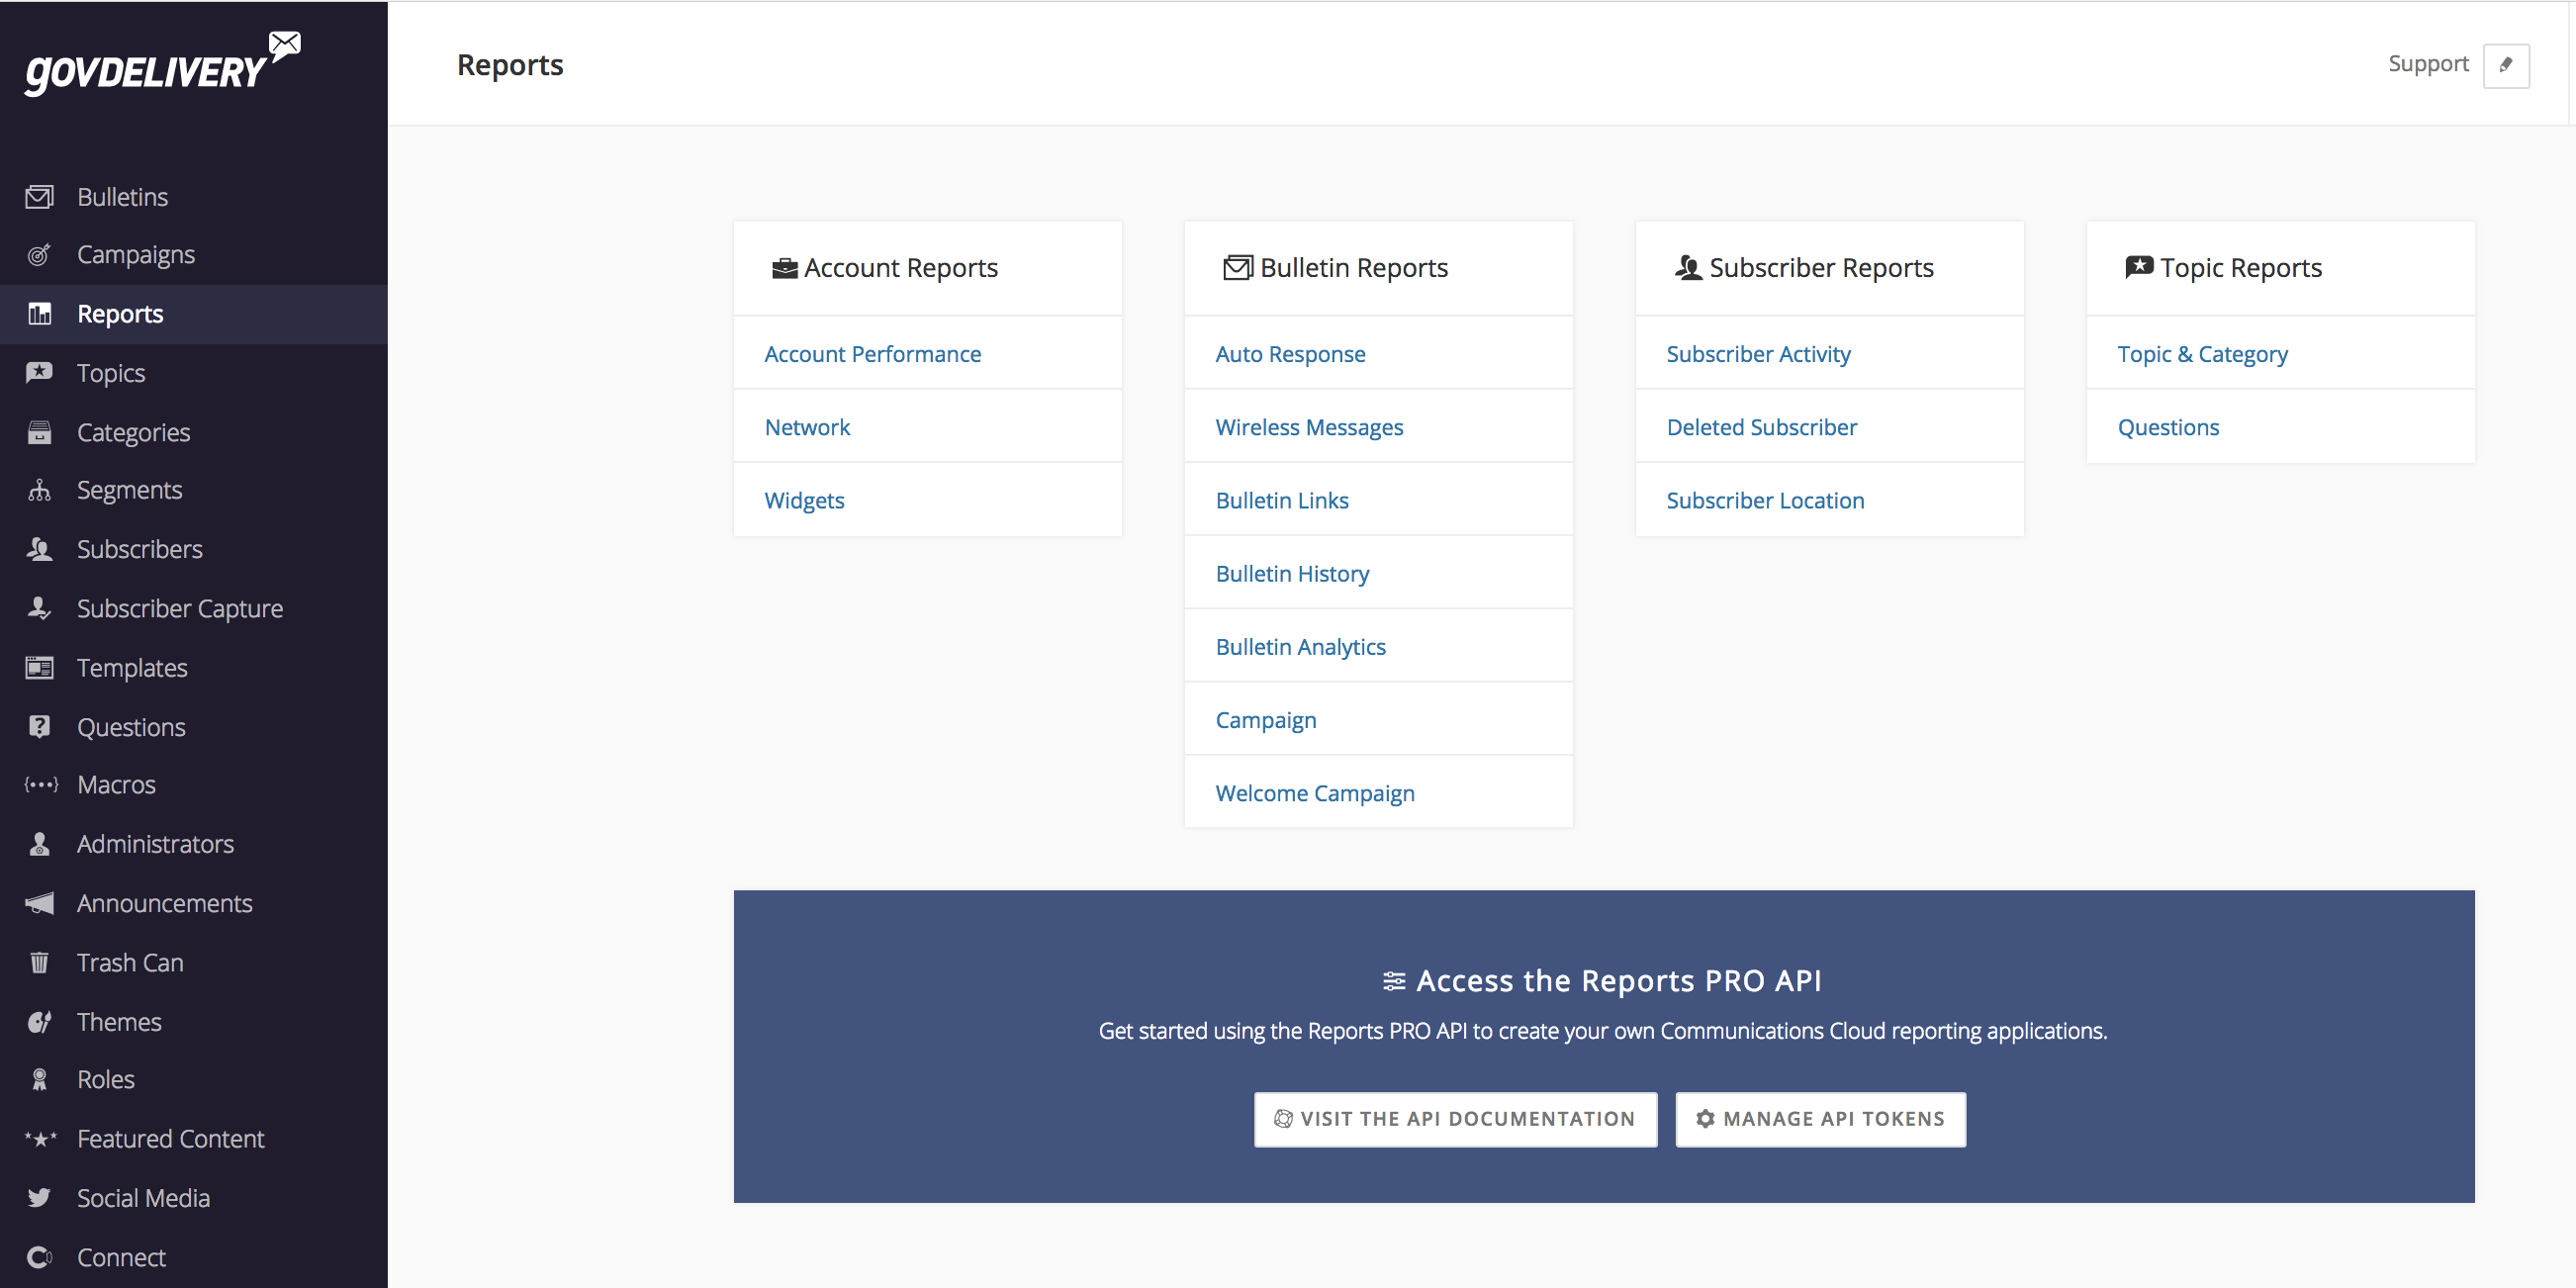Open Topic & Category report

point(2202,354)
